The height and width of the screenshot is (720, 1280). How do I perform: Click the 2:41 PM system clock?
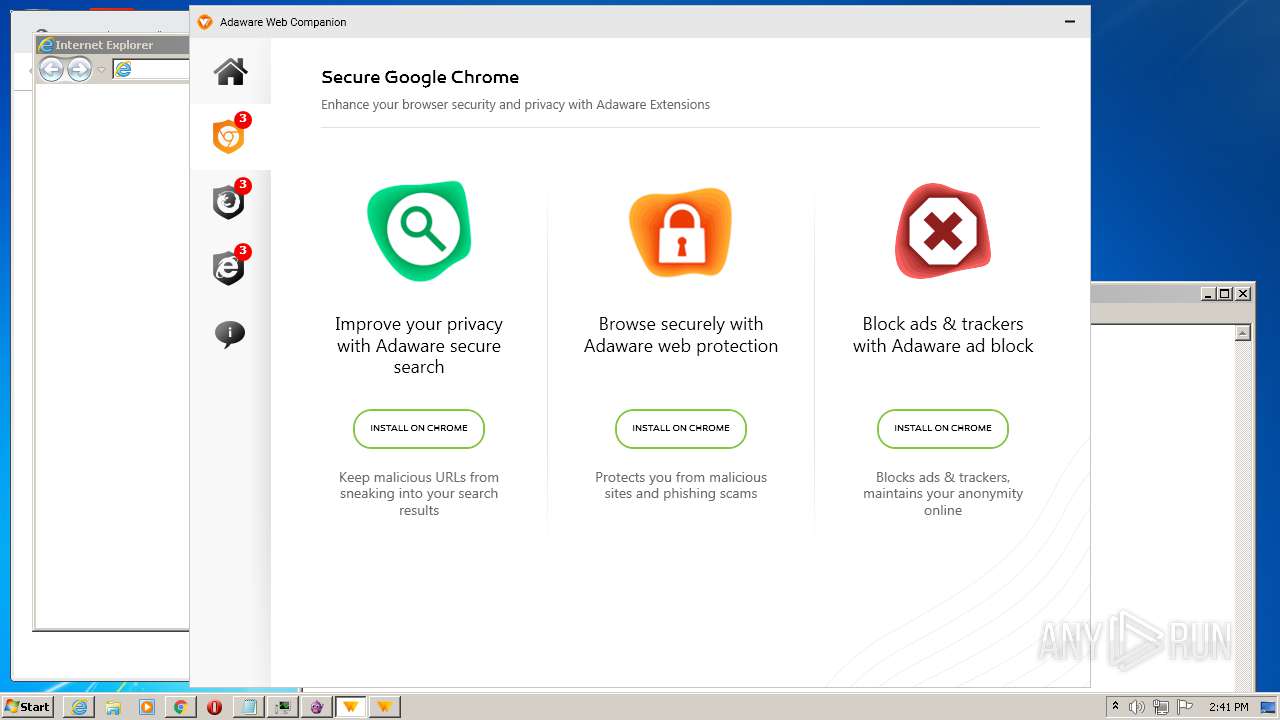[1228, 707]
